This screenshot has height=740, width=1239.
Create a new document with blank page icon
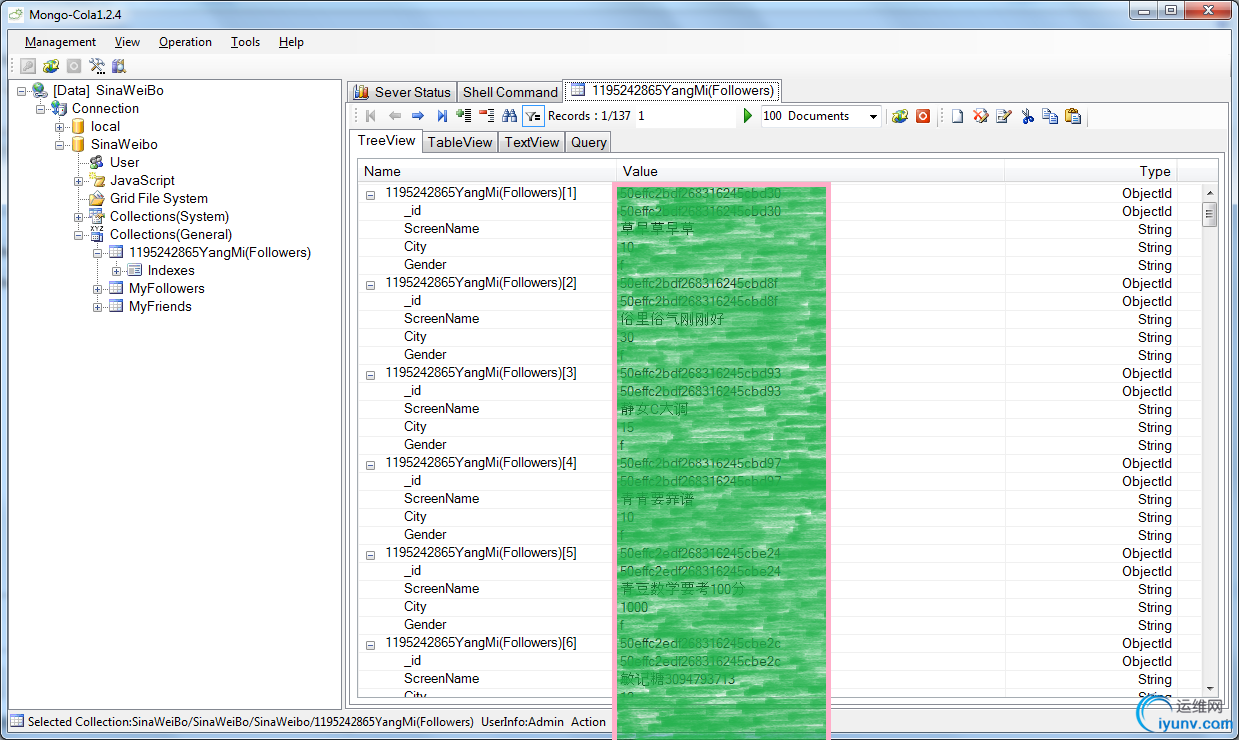[x=957, y=116]
